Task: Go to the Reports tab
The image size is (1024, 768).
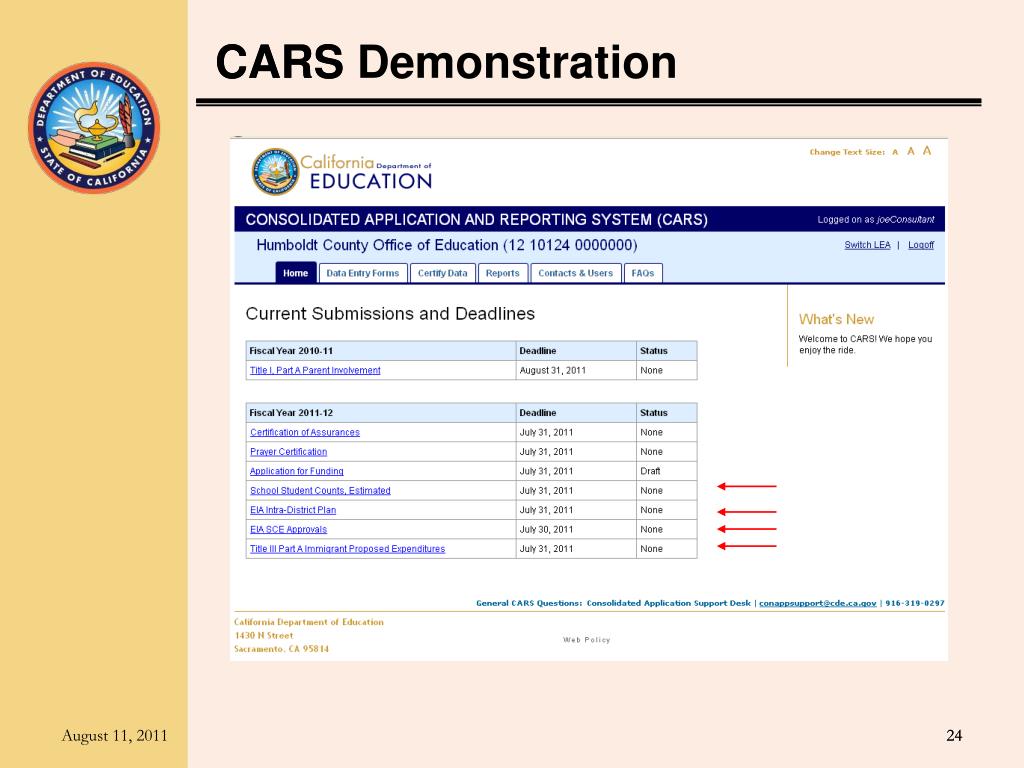Action: pyautogui.click(x=503, y=273)
